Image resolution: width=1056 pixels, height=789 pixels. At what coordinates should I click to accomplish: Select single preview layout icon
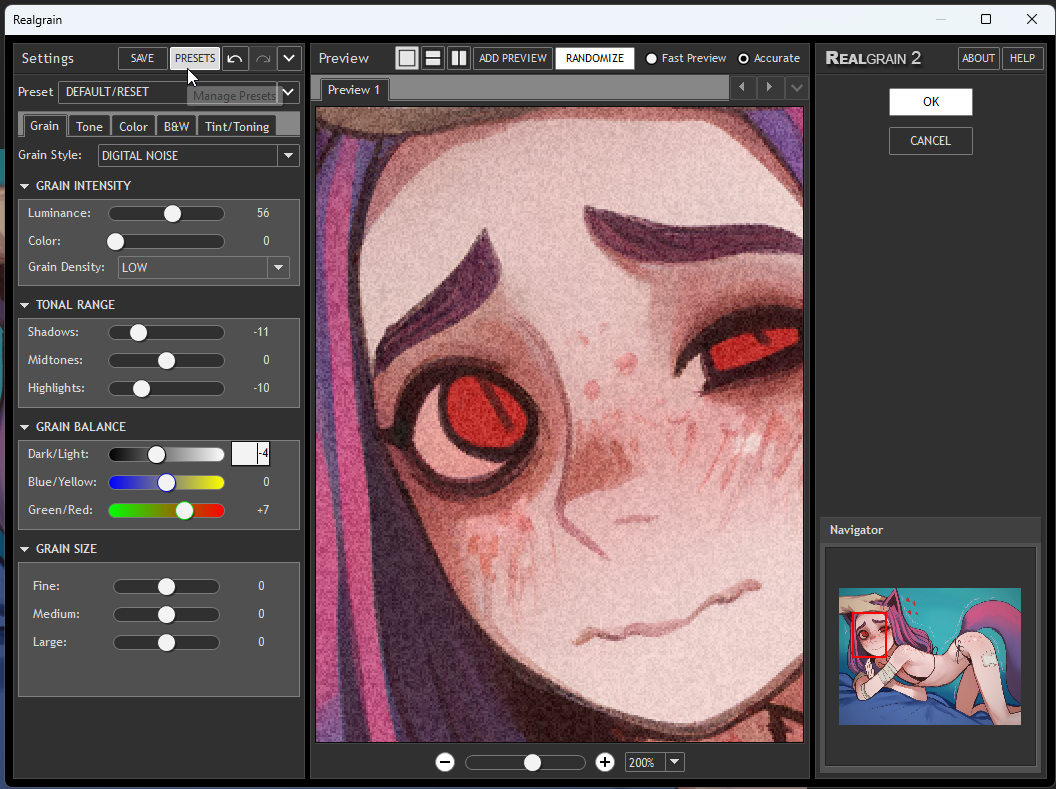click(x=407, y=59)
